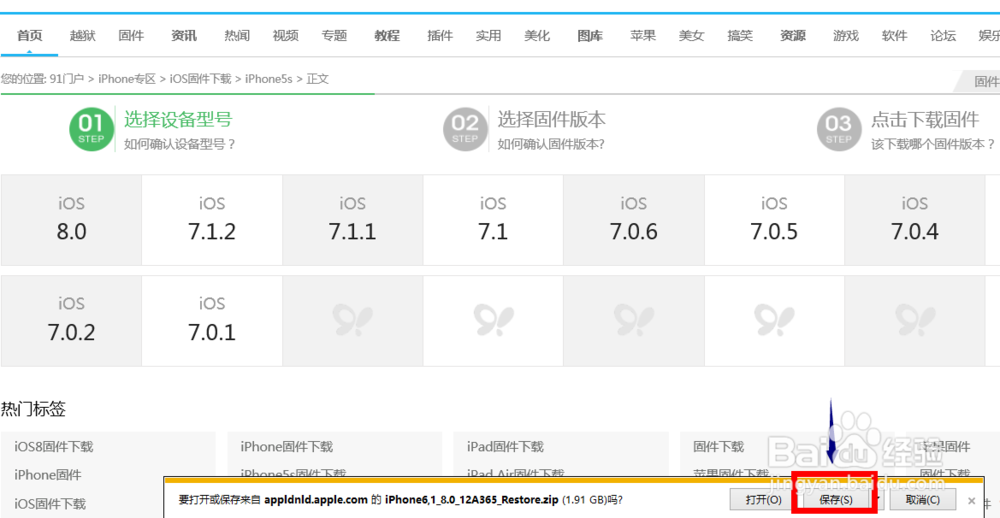Select the iOS 7.0.6 firmware tile
This screenshot has width=1000, height=518.
[x=634, y=220]
